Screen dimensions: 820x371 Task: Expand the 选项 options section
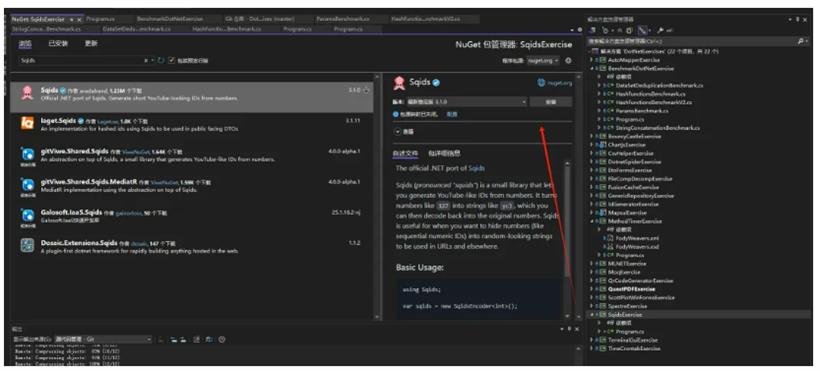click(397, 132)
